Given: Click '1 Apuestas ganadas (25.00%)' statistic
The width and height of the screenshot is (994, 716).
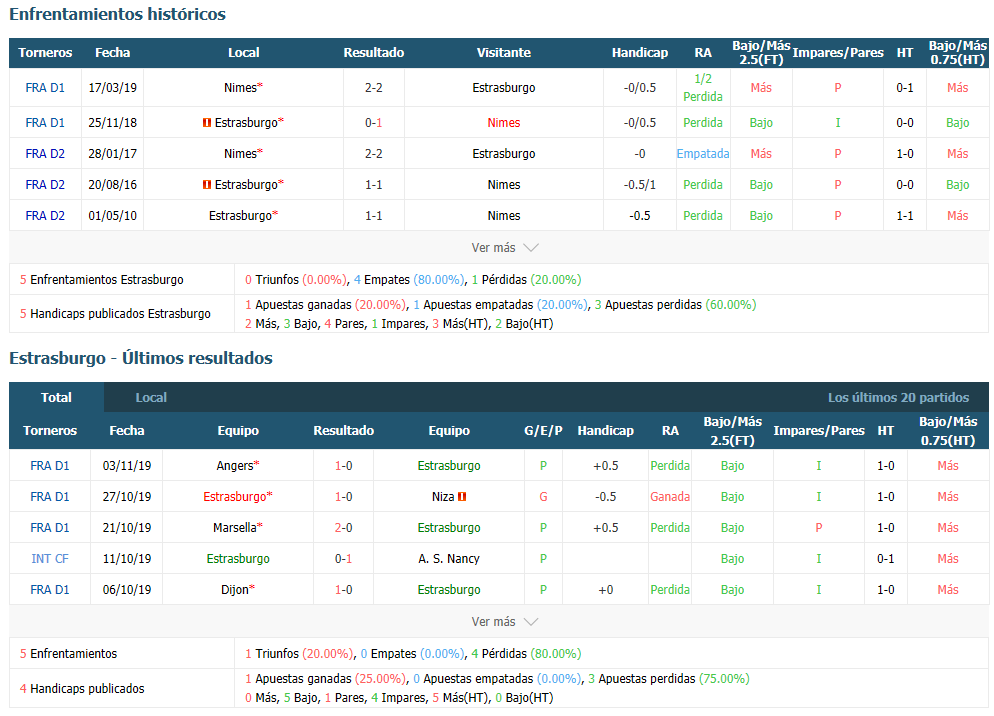Looking at the screenshot, I should click(325, 679).
